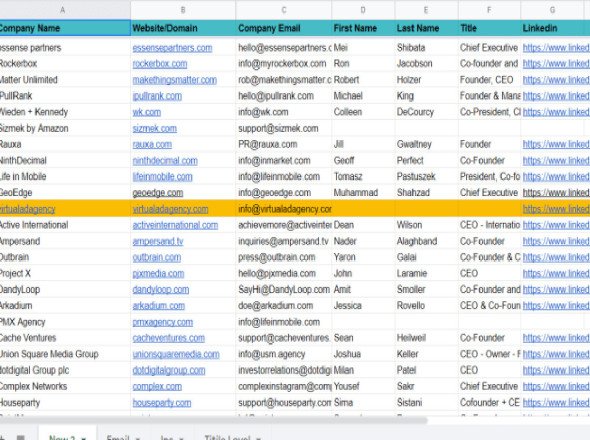The height and width of the screenshot is (440, 590).
Task: Select the 'Founder, CEO' title cell
Action: click(x=489, y=80)
